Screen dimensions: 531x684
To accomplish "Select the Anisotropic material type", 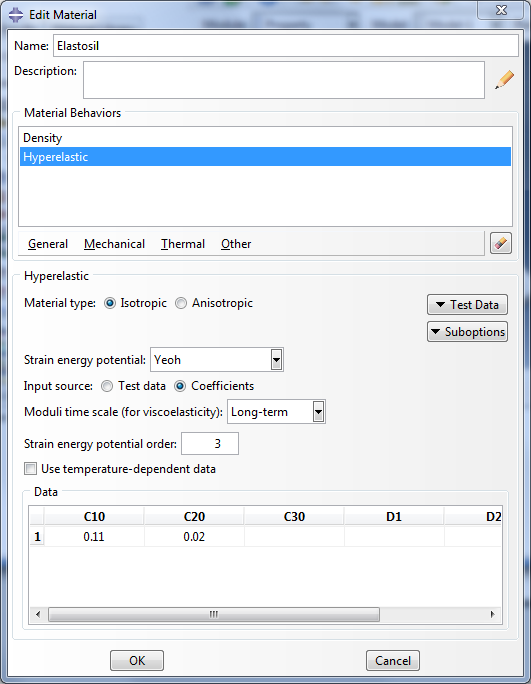I will 181,303.
